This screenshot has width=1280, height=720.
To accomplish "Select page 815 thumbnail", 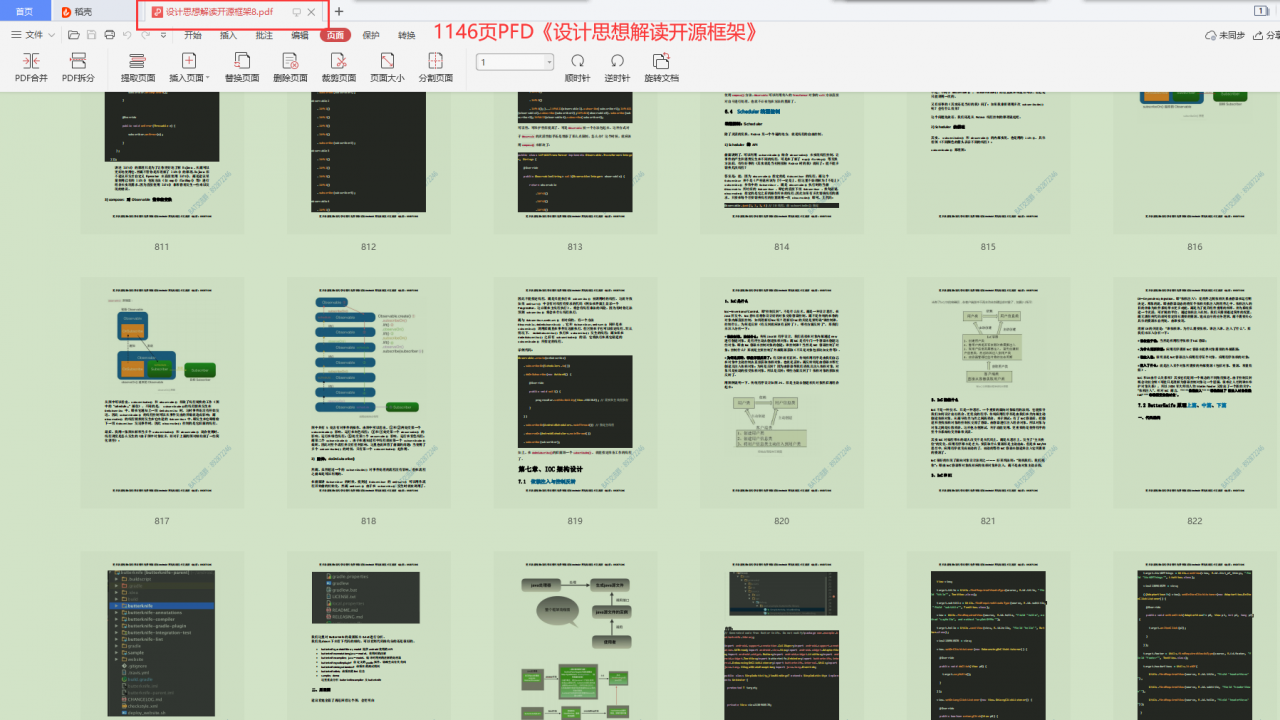I will click(988, 163).
